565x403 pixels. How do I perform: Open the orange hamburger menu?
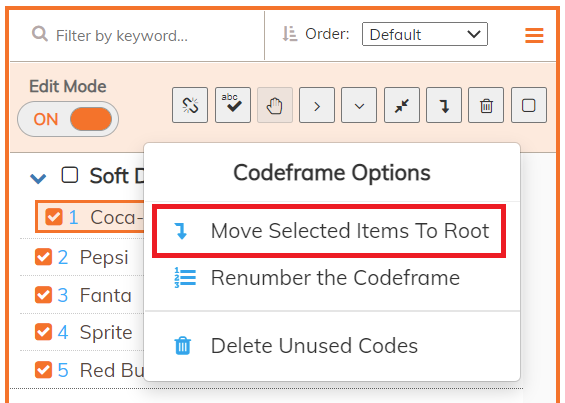pos(534,36)
